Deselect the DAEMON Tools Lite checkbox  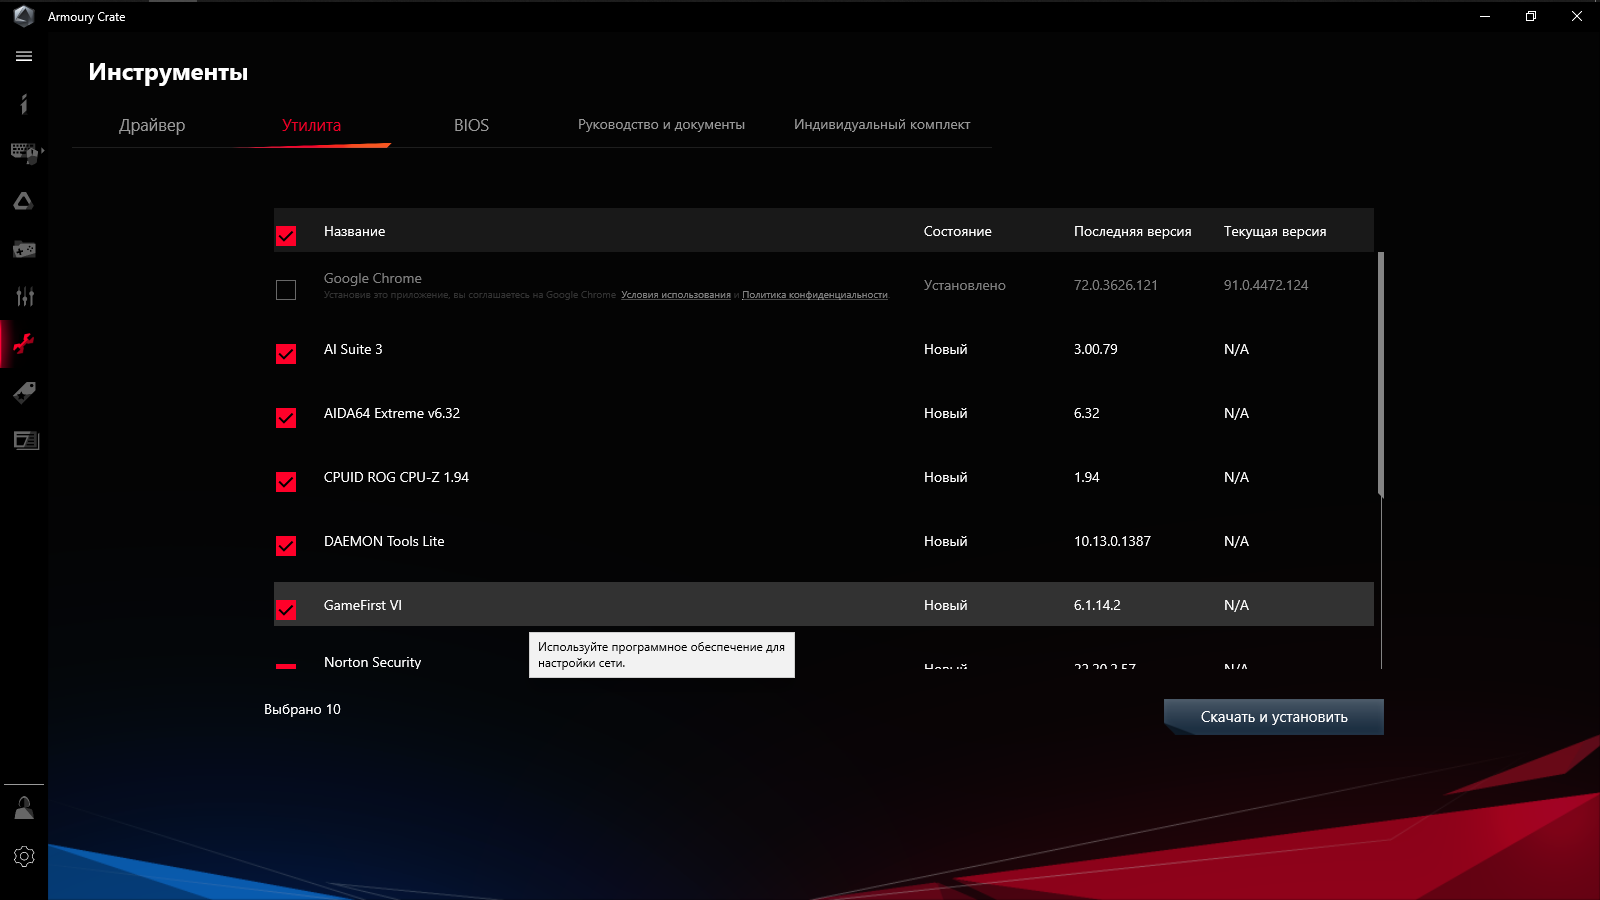pyautogui.click(x=286, y=546)
